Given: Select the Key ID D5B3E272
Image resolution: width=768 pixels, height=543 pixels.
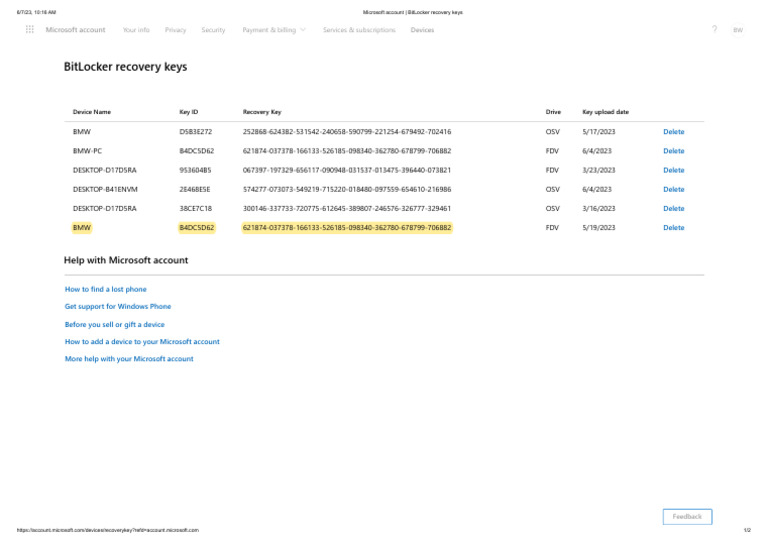Looking at the screenshot, I should pos(195,132).
